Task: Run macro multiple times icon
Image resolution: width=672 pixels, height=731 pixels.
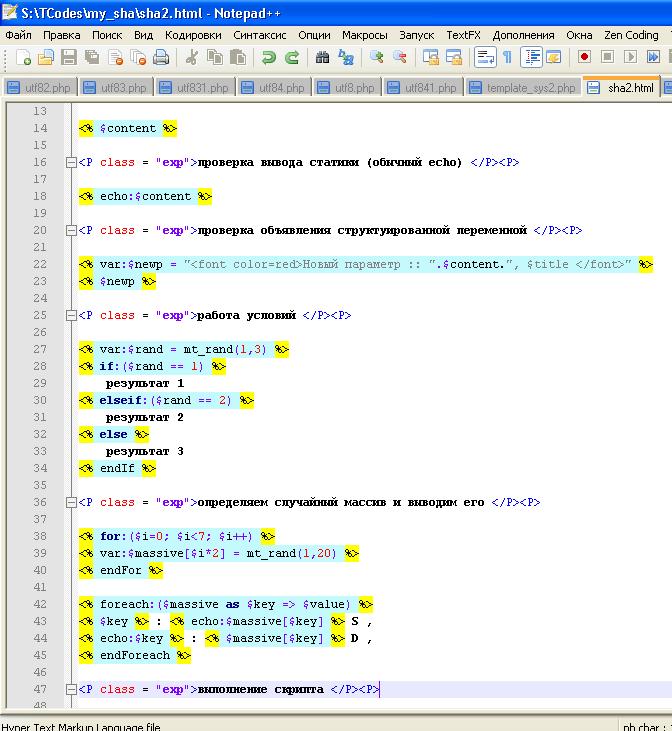Action: pyautogui.click(x=653, y=57)
